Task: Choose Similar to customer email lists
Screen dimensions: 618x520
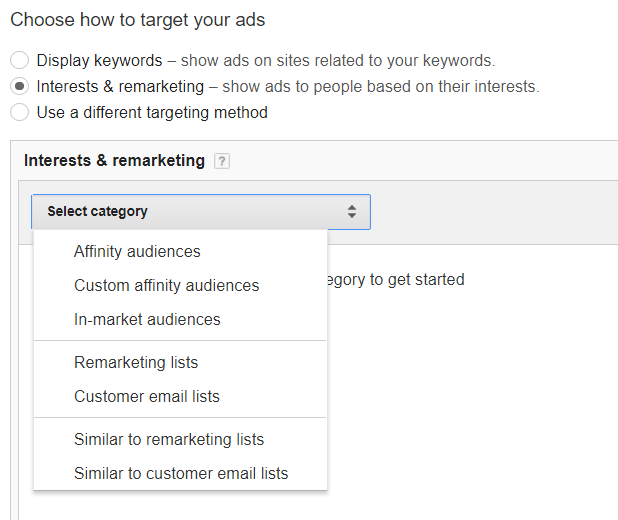Action: (x=181, y=473)
